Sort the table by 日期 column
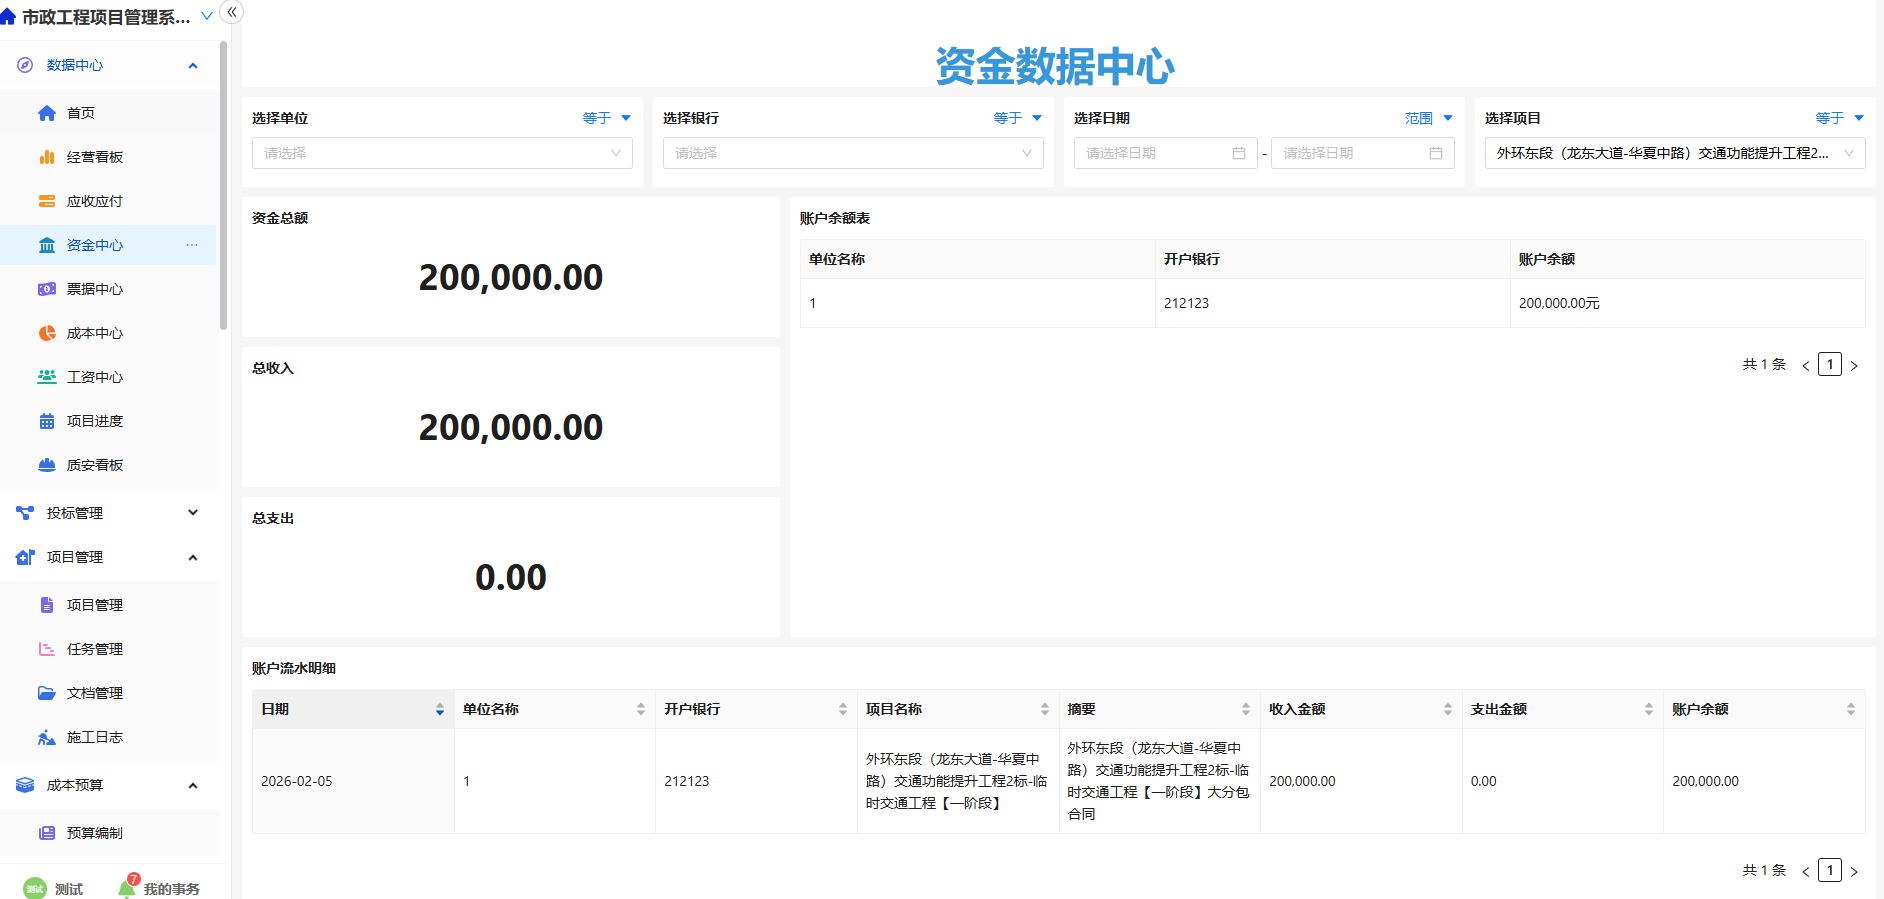This screenshot has height=899, width=1884. tap(439, 709)
